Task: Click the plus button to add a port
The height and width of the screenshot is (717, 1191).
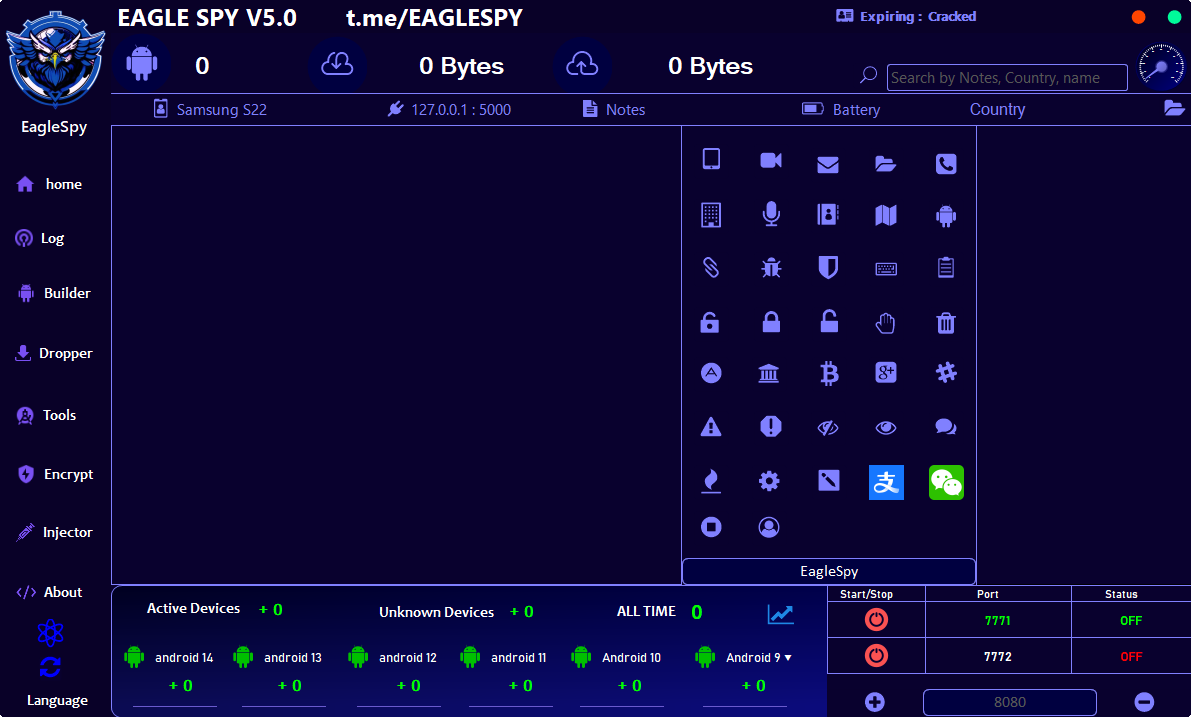Action: (874, 701)
